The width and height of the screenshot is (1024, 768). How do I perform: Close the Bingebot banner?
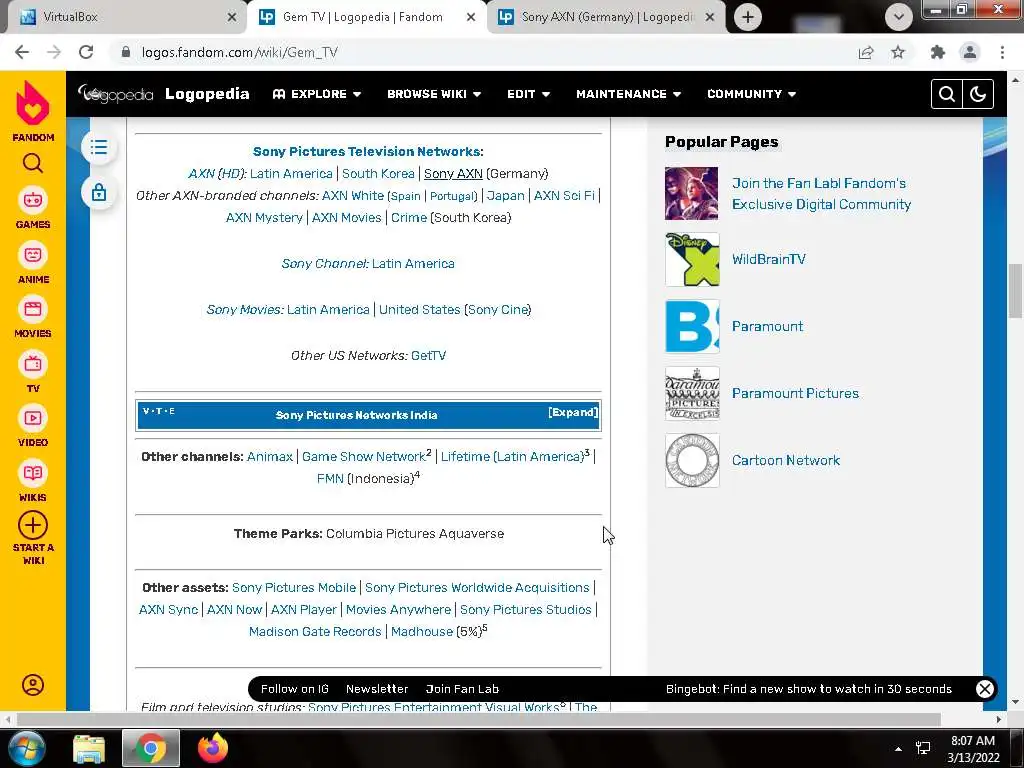point(984,688)
